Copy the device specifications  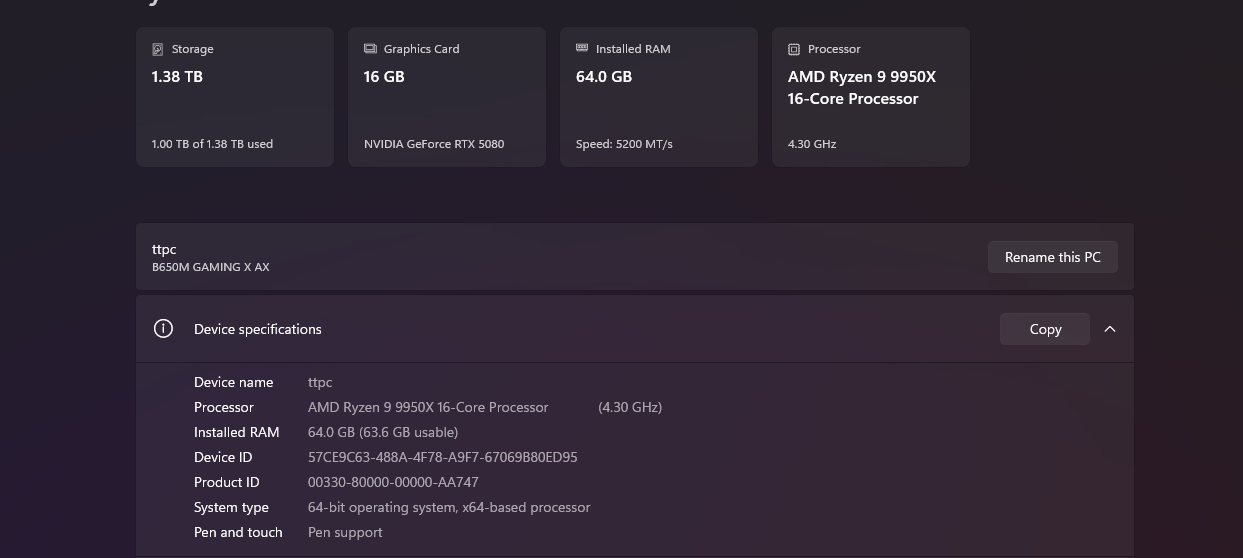[1045, 329]
